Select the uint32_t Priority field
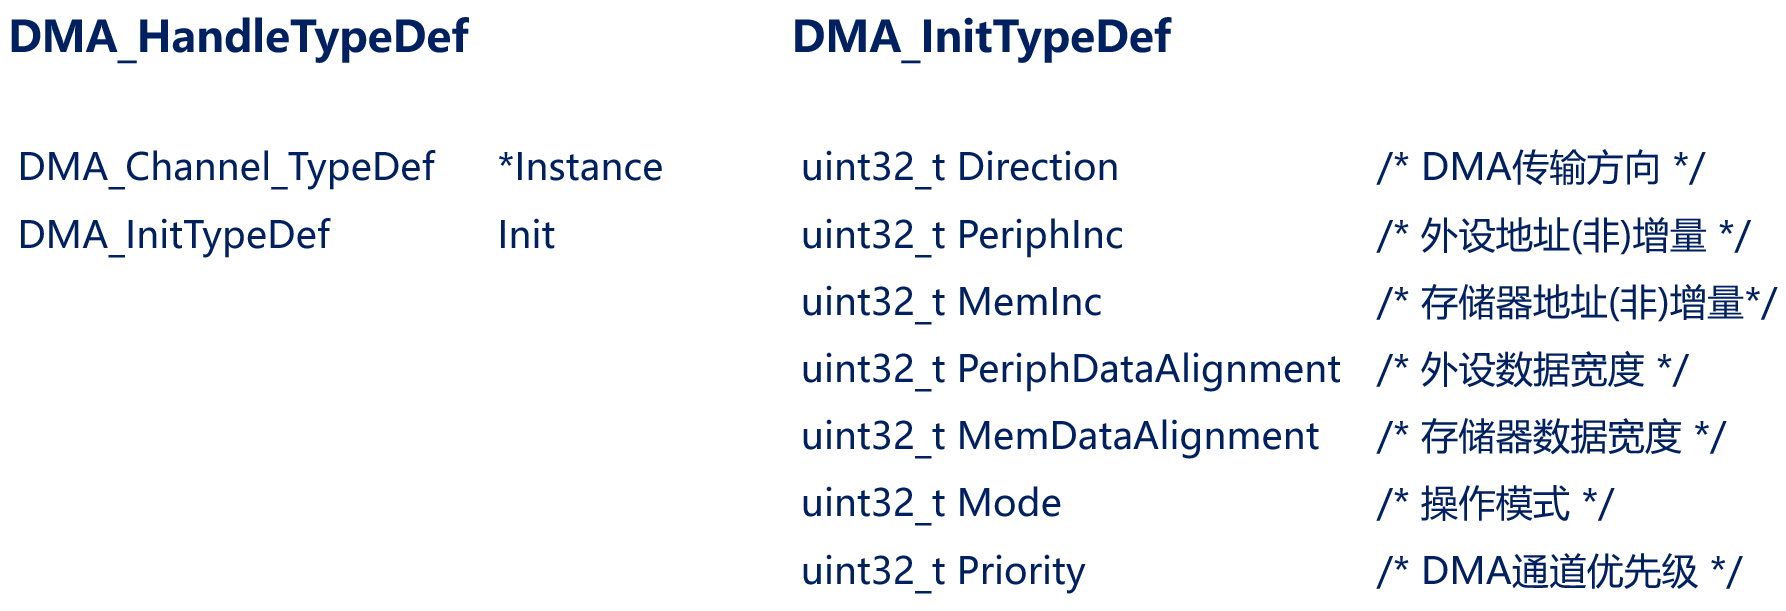 tap(943, 572)
